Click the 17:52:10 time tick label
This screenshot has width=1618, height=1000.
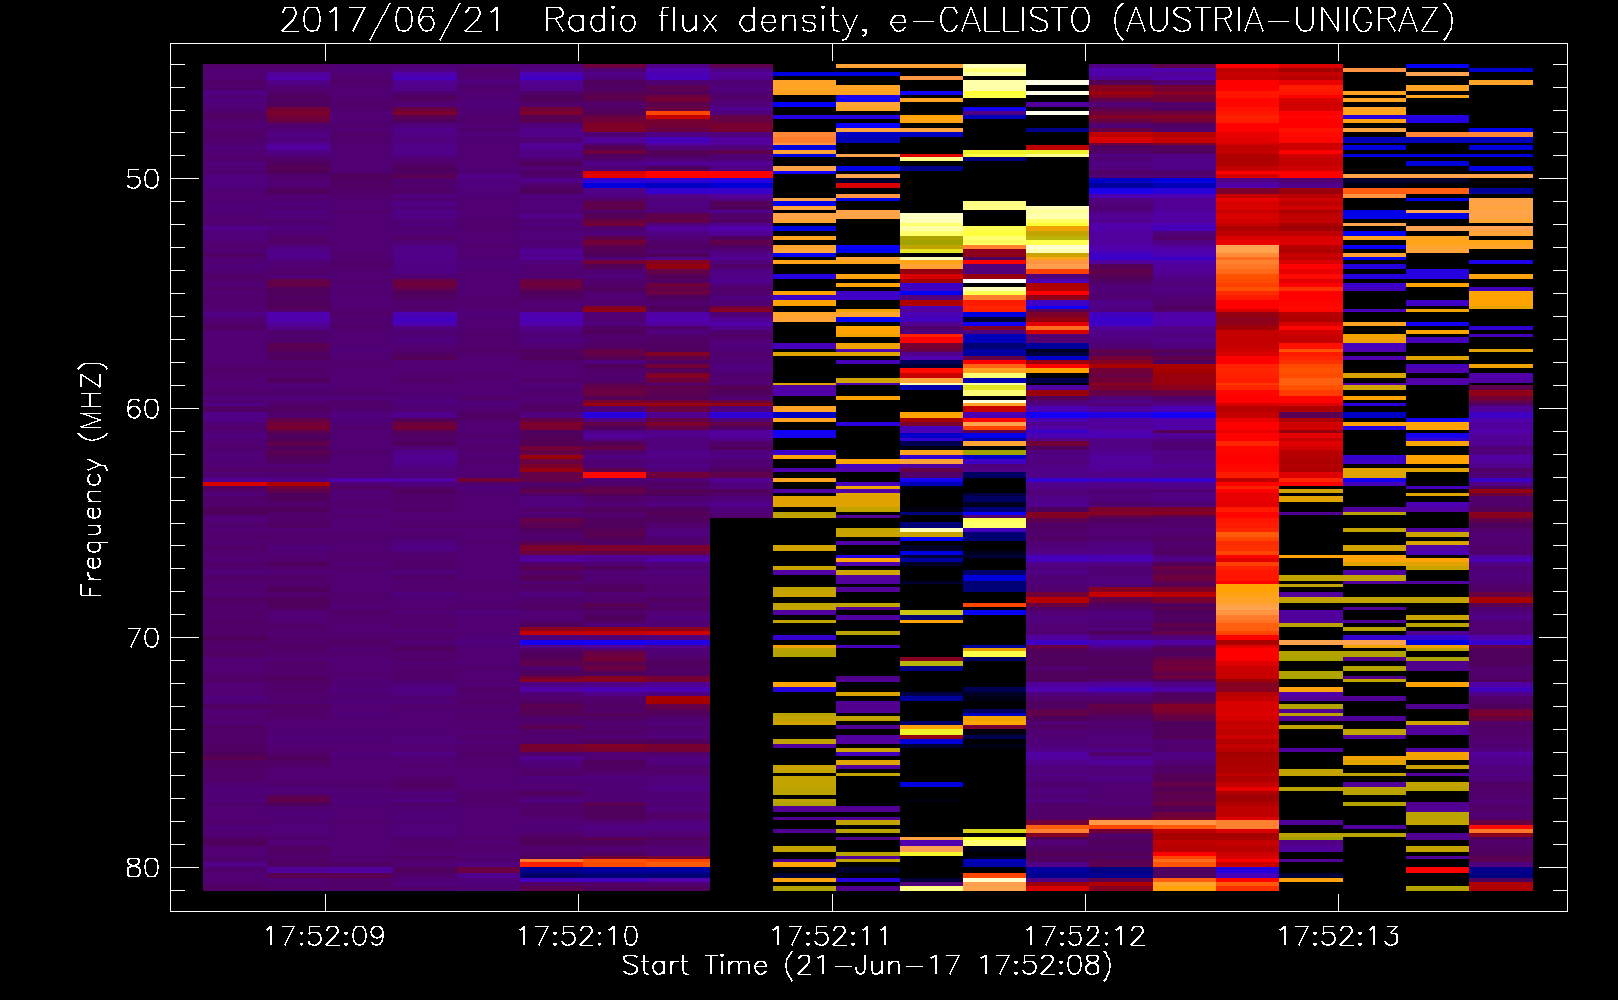[577, 937]
